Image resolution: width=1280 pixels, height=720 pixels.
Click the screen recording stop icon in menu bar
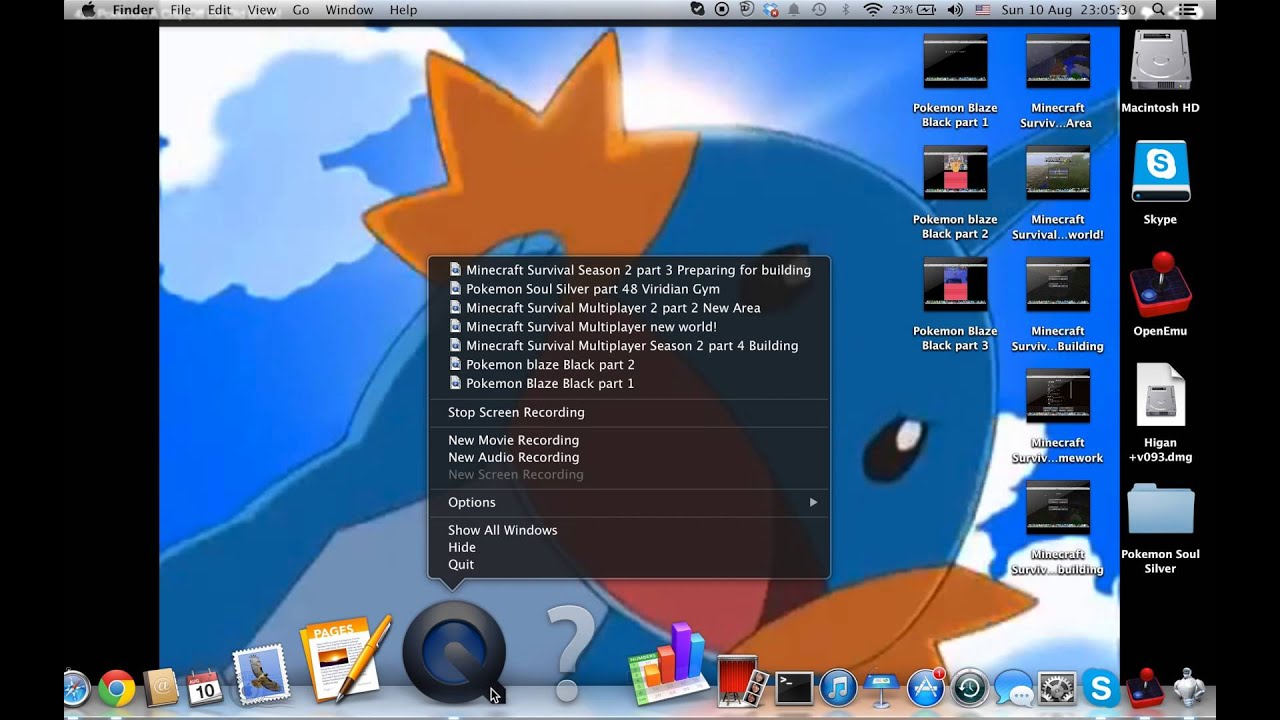pos(722,10)
